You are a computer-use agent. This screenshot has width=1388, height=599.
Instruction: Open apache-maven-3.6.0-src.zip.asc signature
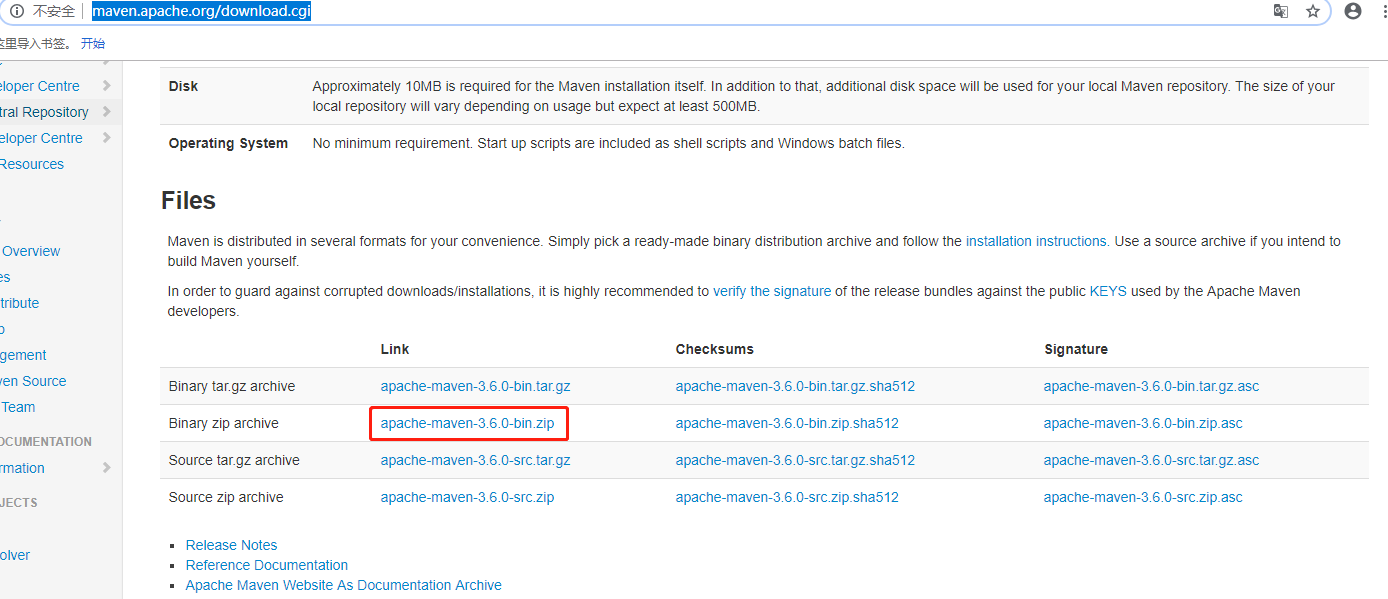pyautogui.click(x=1143, y=497)
